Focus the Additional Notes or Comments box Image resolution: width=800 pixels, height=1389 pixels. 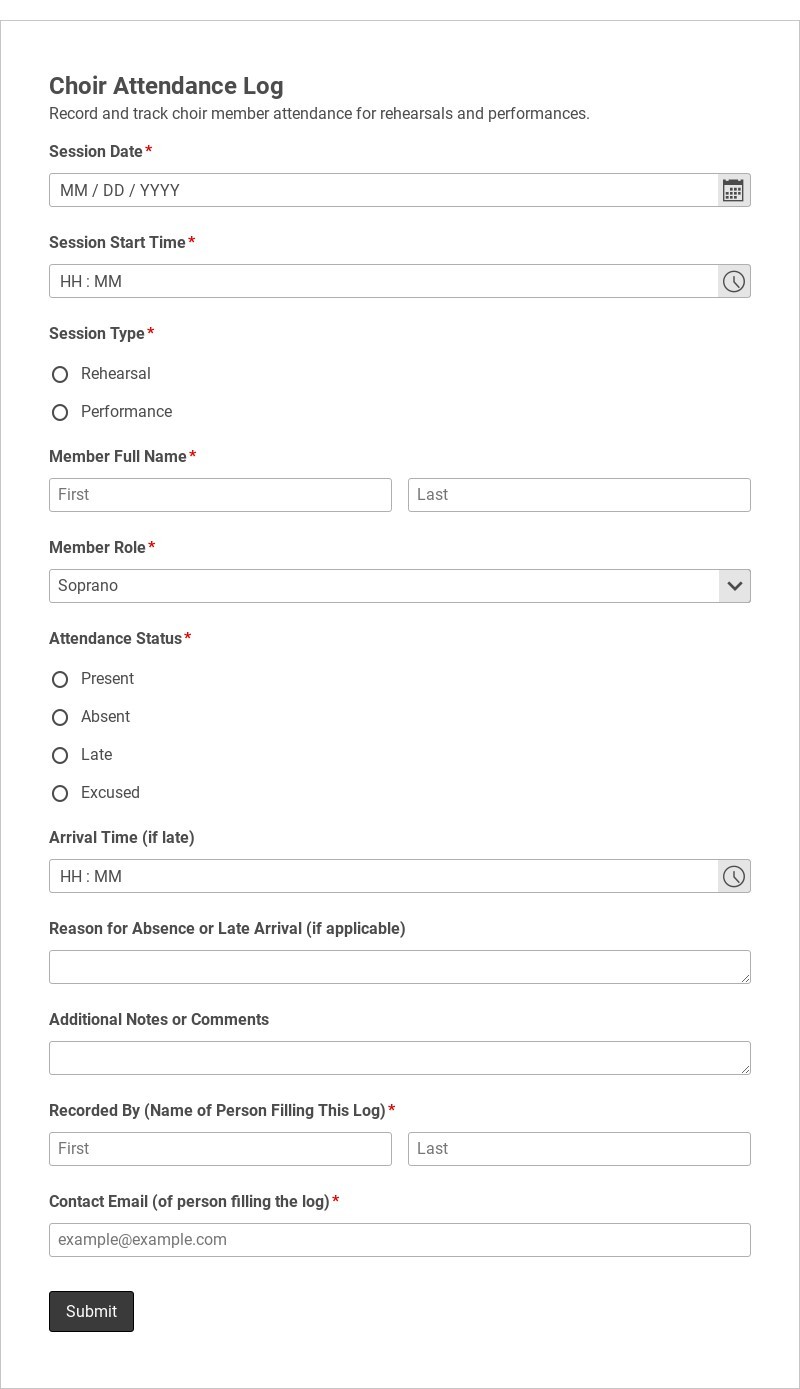coord(400,1058)
